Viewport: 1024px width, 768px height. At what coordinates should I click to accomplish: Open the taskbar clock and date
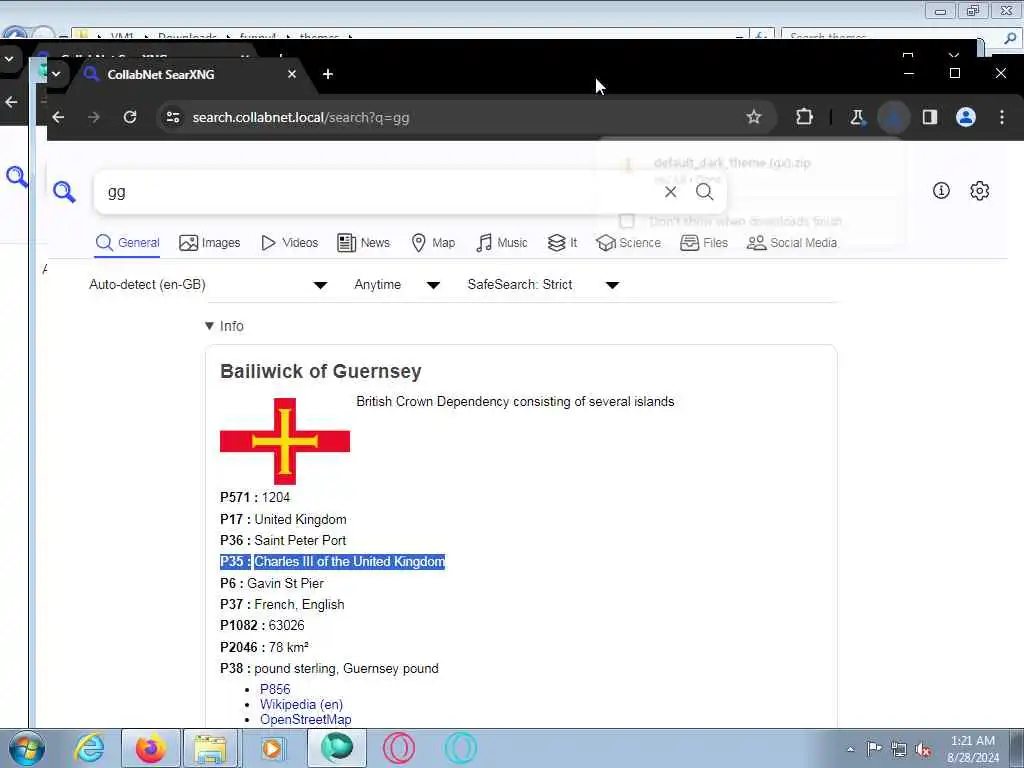pyautogui.click(x=973, y=749)
